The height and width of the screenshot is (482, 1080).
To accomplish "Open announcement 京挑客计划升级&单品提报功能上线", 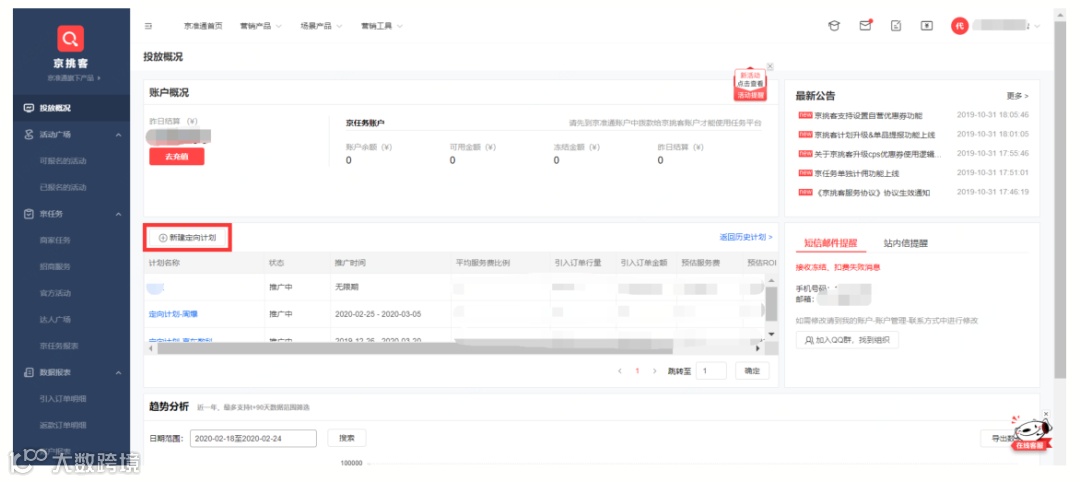I will 875,135.
